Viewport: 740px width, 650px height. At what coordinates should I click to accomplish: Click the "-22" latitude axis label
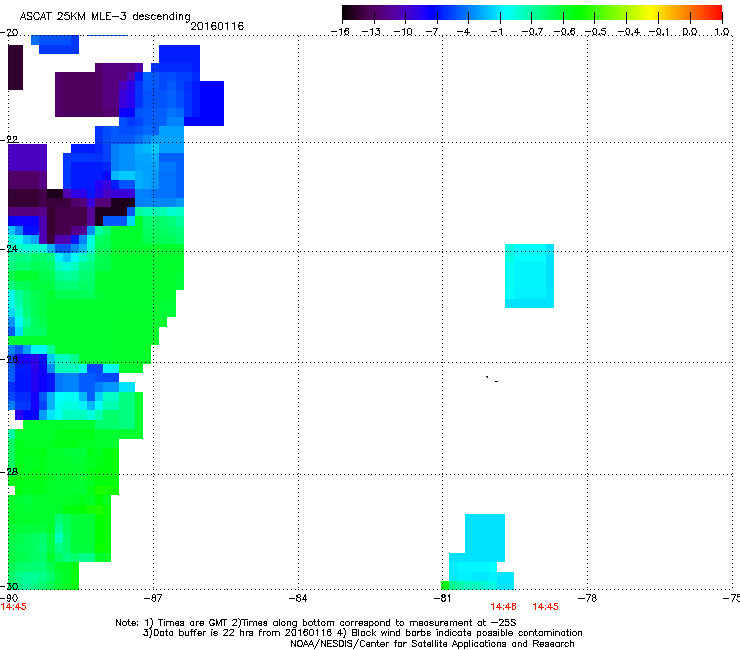(9, 140)
